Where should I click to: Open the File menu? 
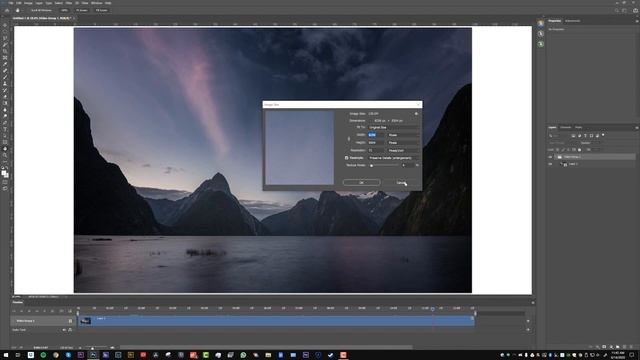(x=11, y=3)
